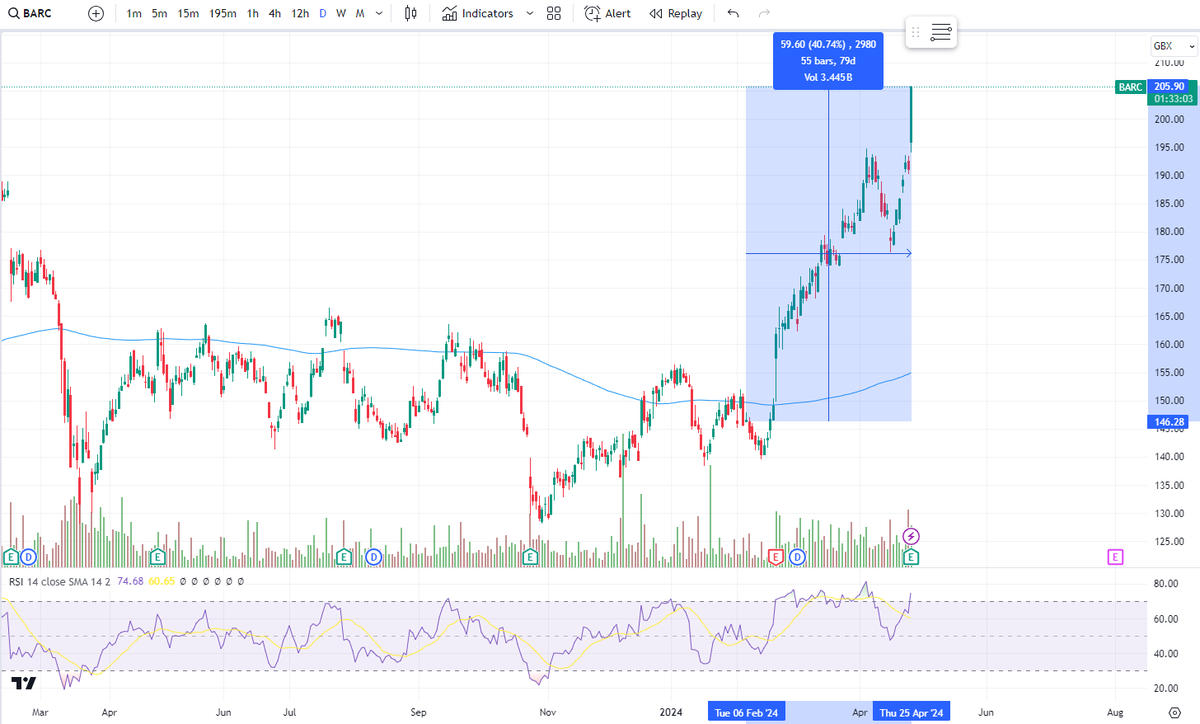Click the RSI value 74.68
The width and height of the screenshot is (1200, 724).
point(130,581)
